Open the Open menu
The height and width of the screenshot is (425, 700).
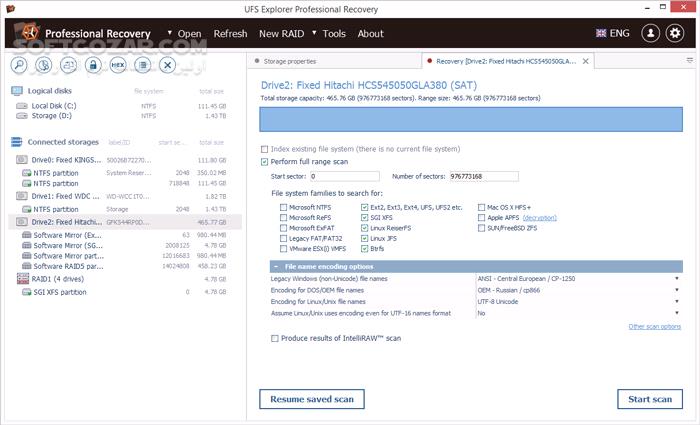(x=189, y=34)
